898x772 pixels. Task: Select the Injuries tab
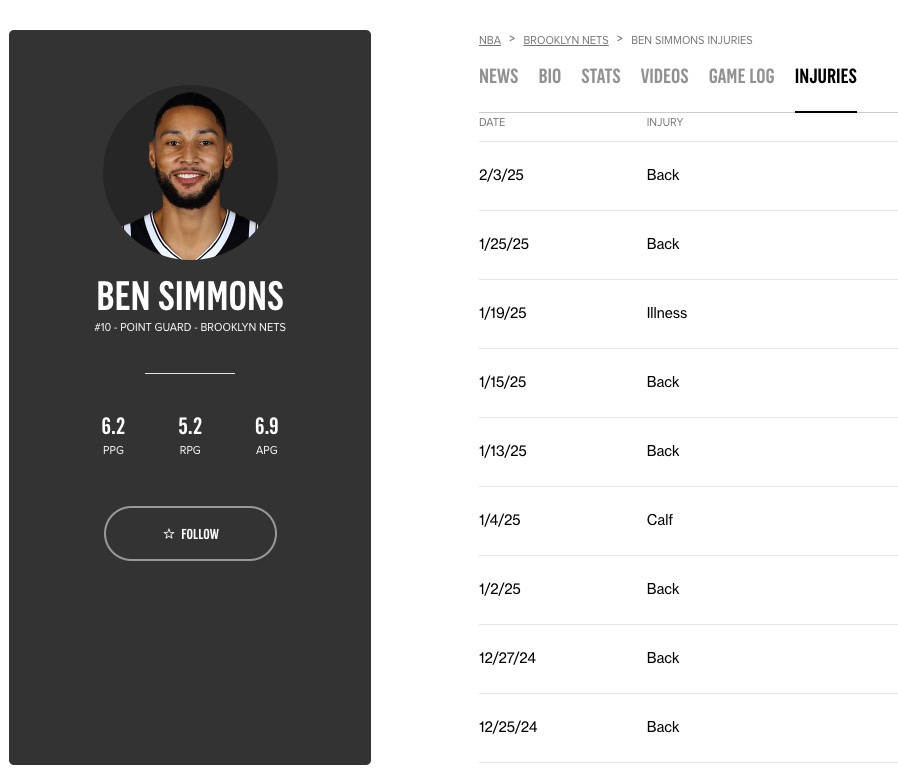pyautogui.click(x=825, y=76)
